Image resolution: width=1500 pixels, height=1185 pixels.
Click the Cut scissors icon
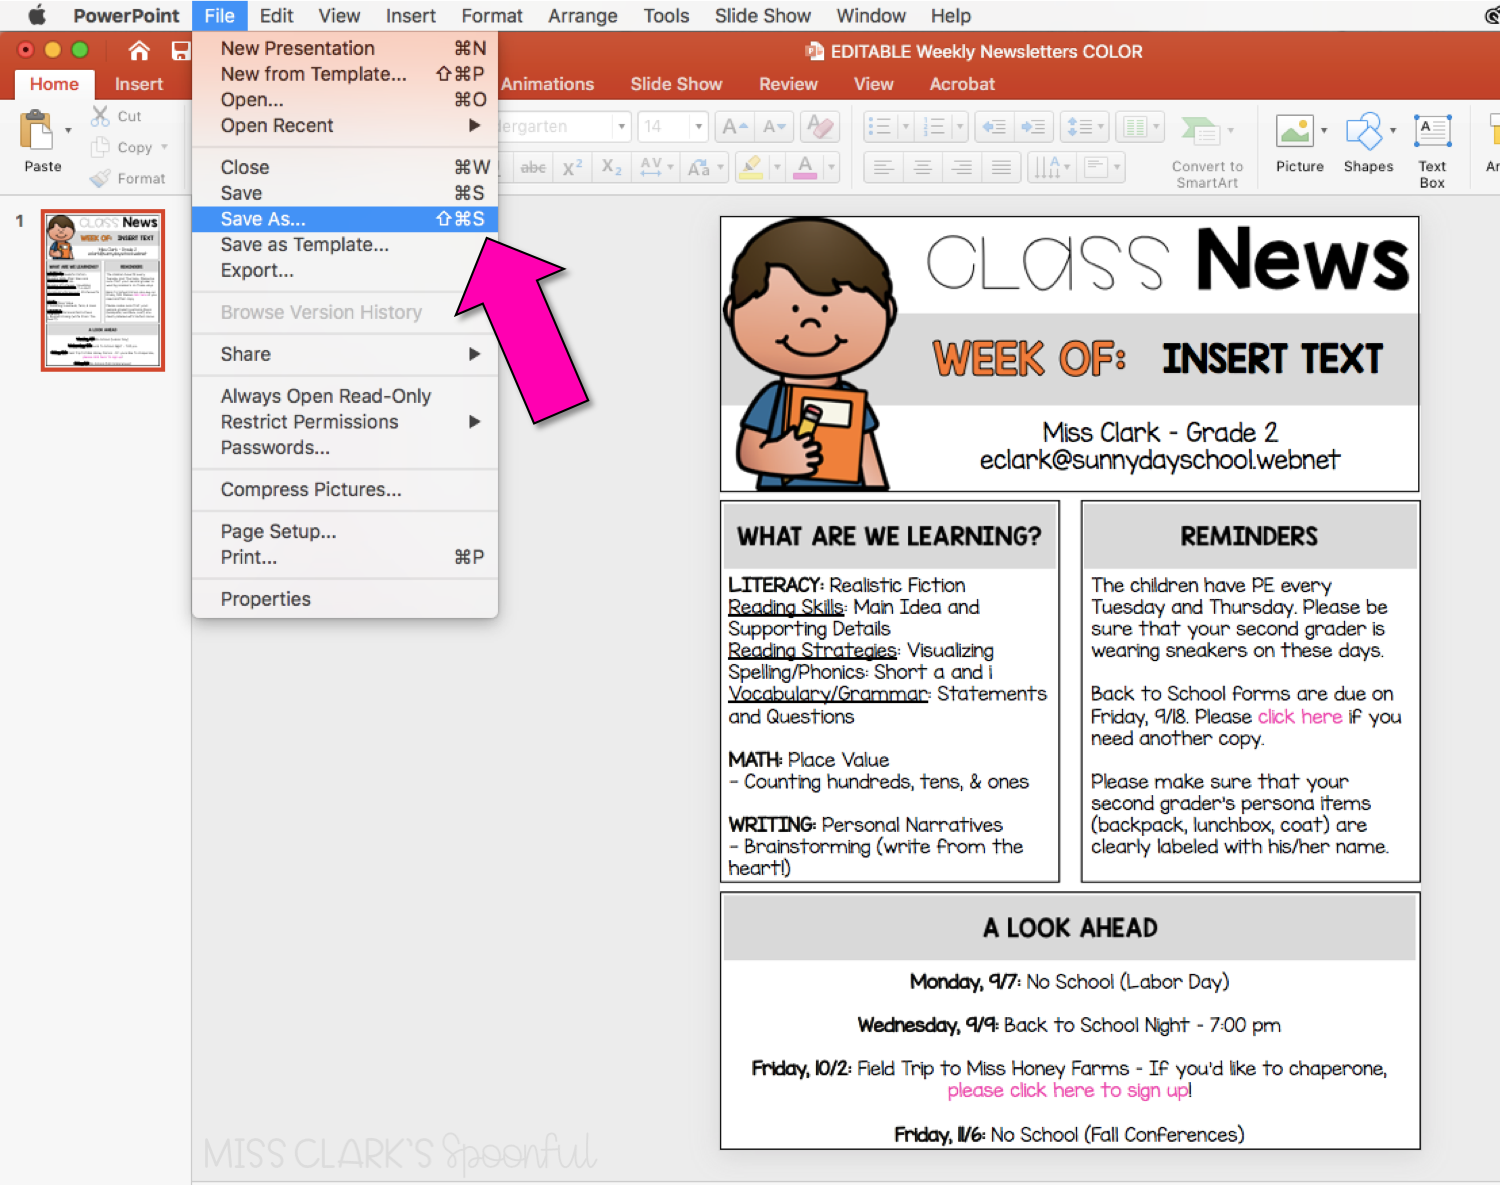[x=100, y=115]
